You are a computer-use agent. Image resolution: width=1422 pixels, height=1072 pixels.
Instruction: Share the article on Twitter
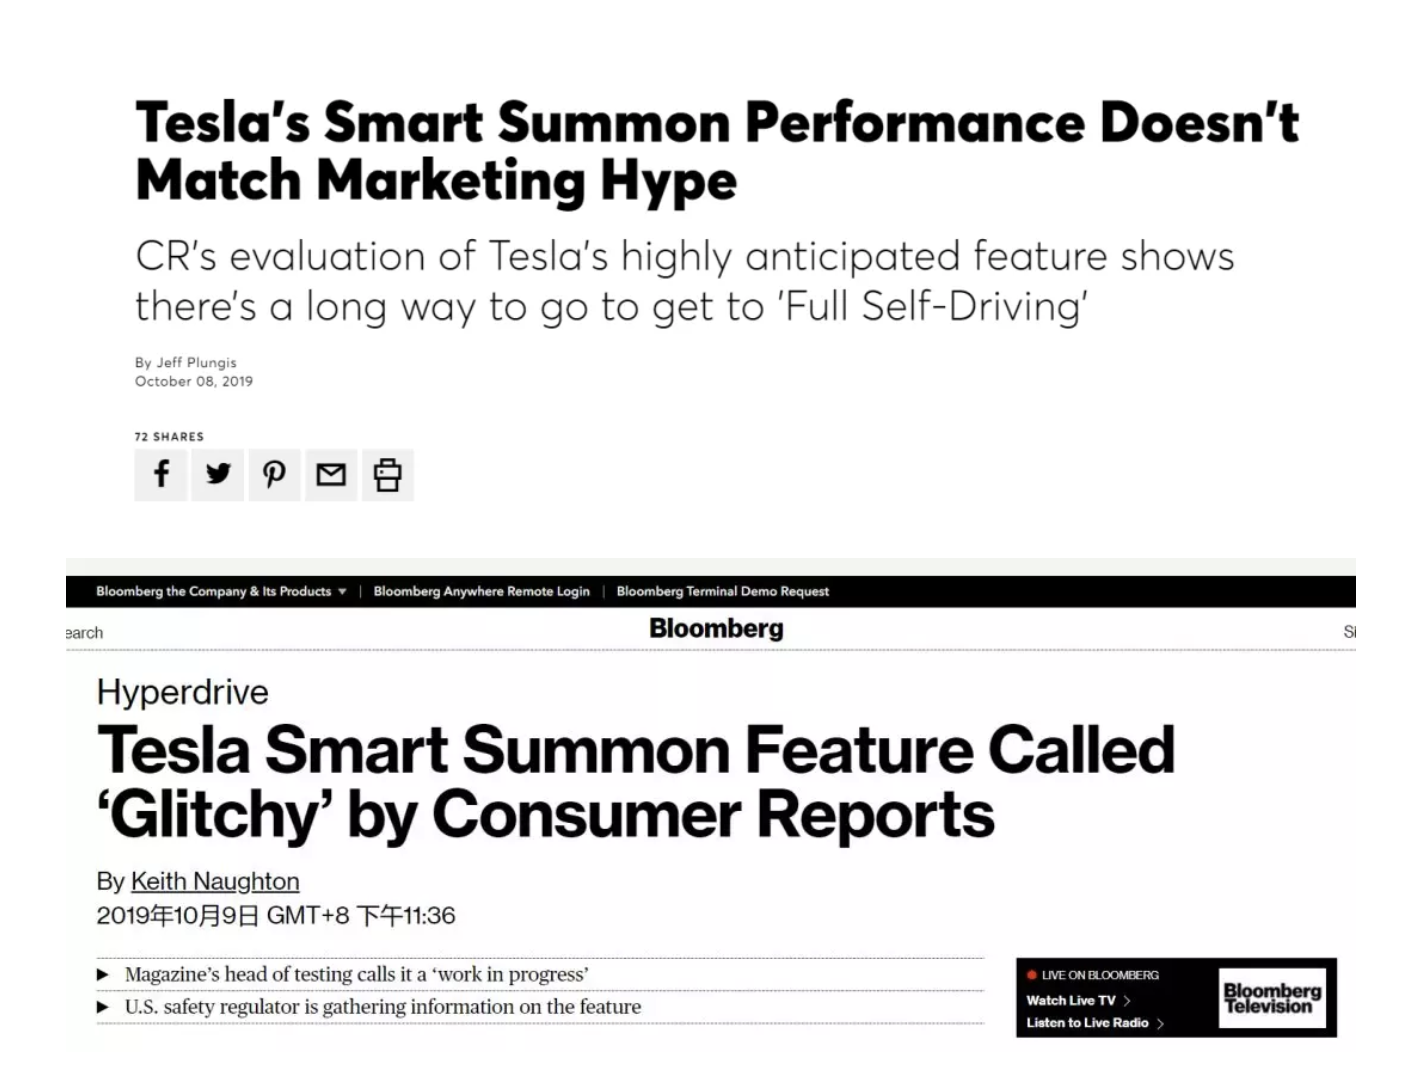[218, 474]
